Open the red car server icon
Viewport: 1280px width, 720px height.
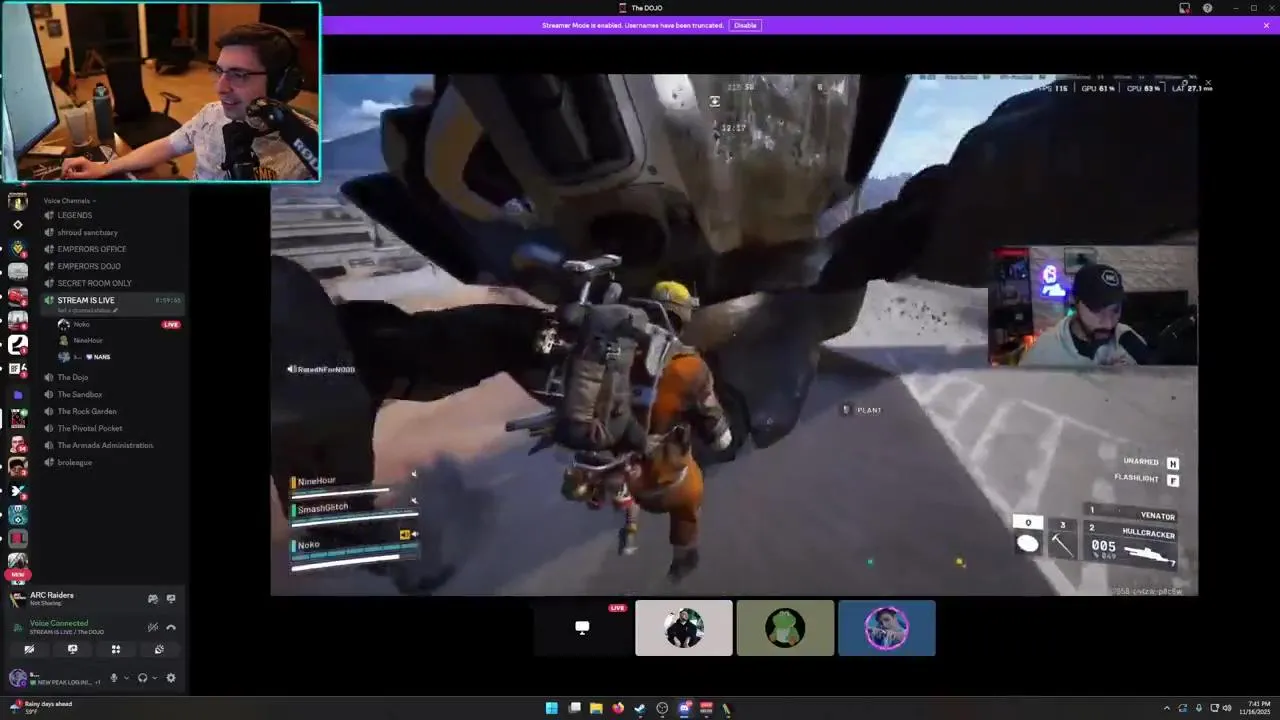click(17, 296)
